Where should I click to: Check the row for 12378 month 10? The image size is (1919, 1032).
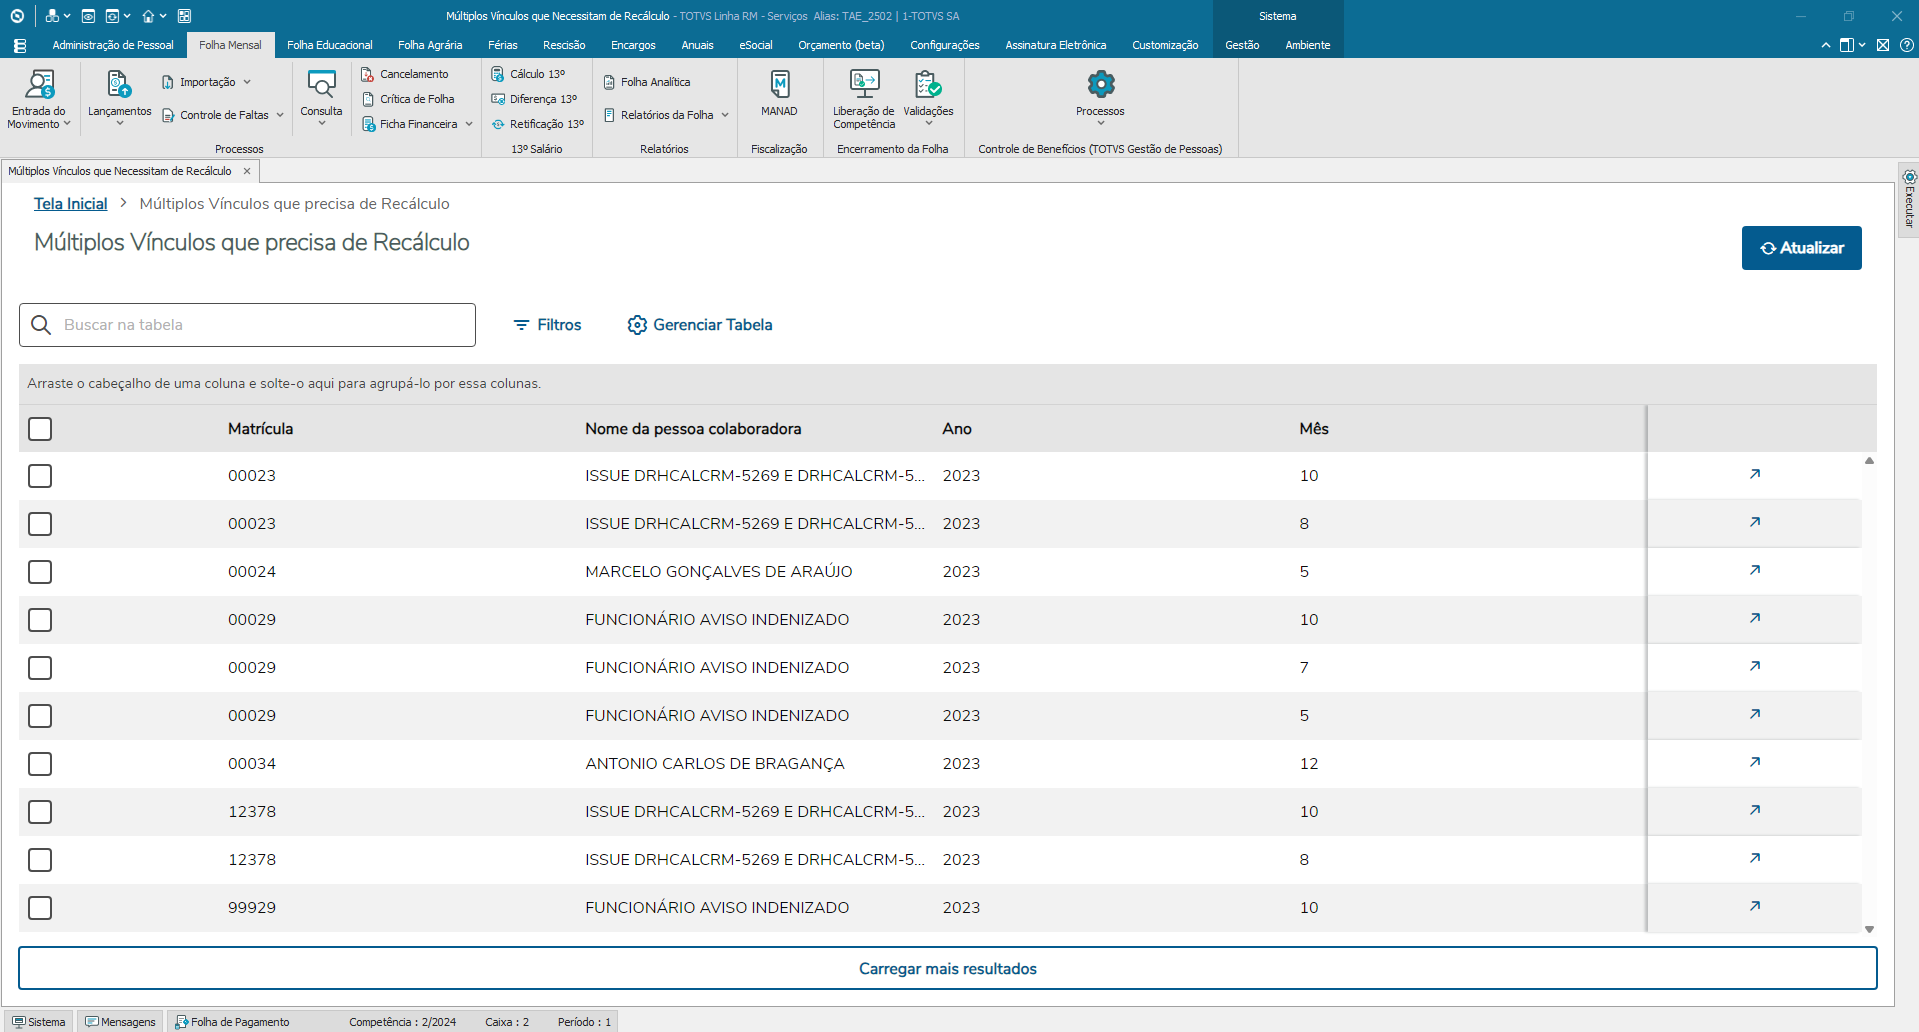(x=40, y=812)
